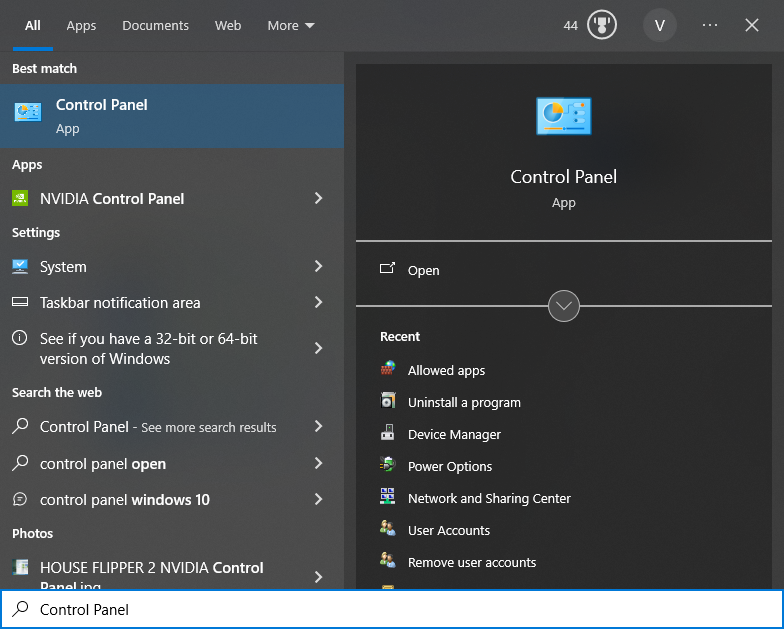Click the search magnifier in the search box

point(20,609)
